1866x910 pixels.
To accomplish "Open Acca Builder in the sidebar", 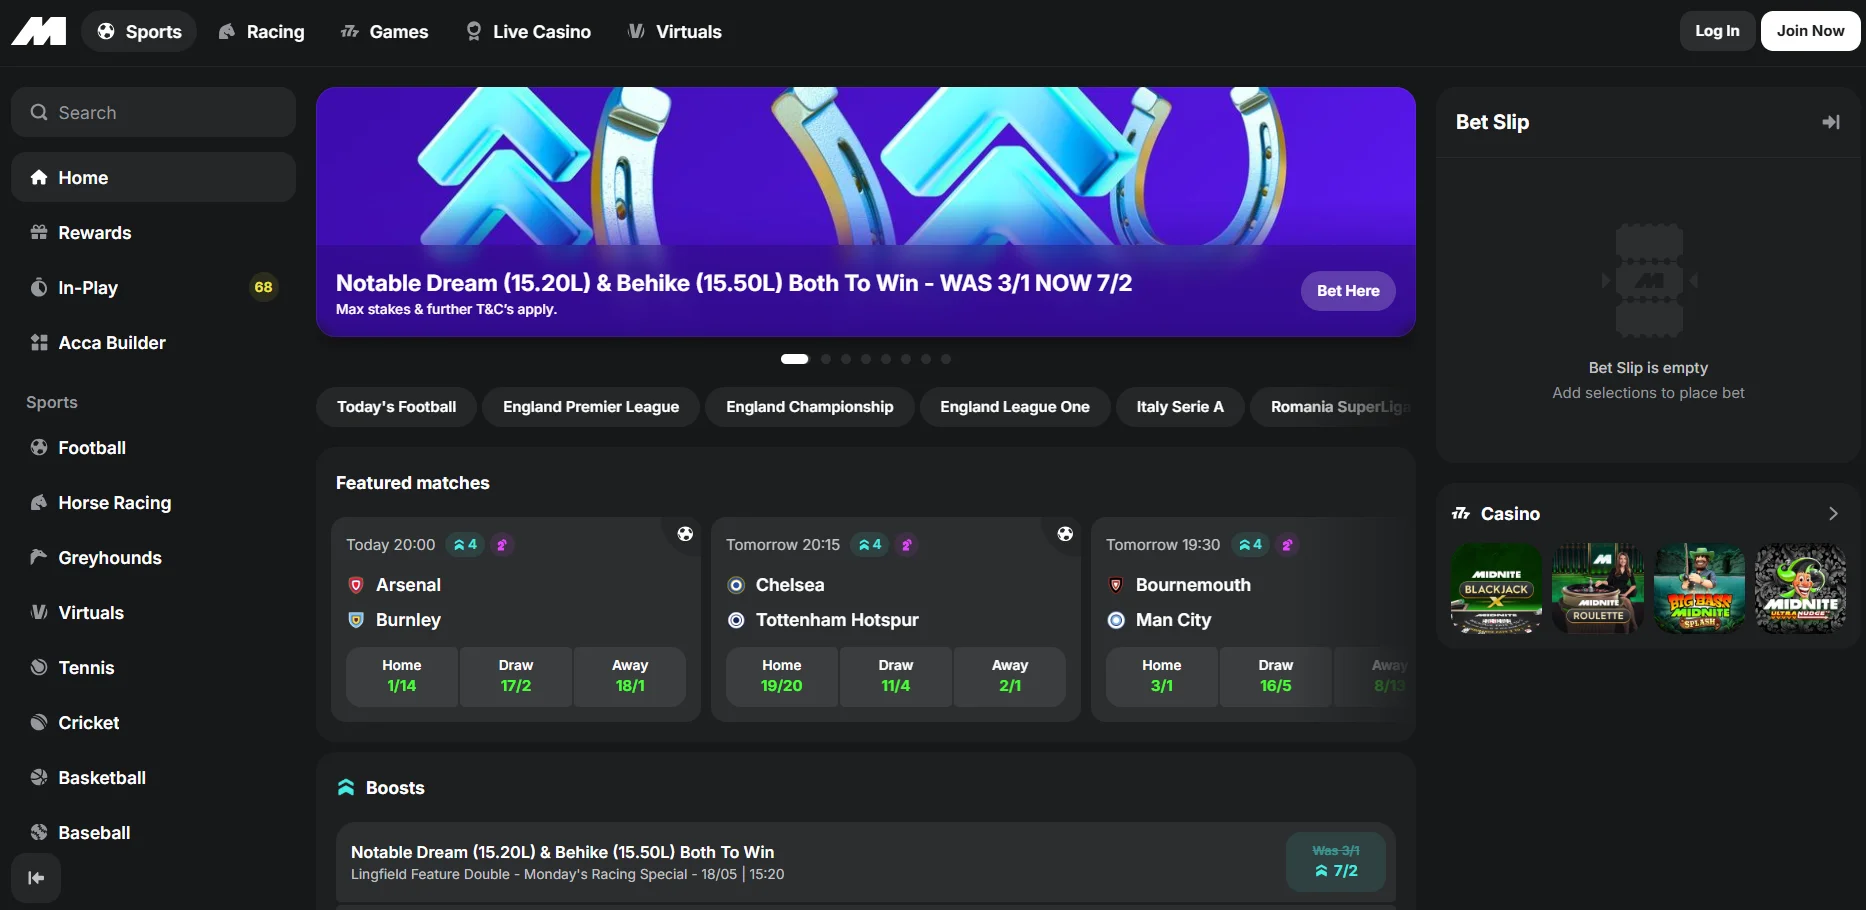I will pos(153,342).
